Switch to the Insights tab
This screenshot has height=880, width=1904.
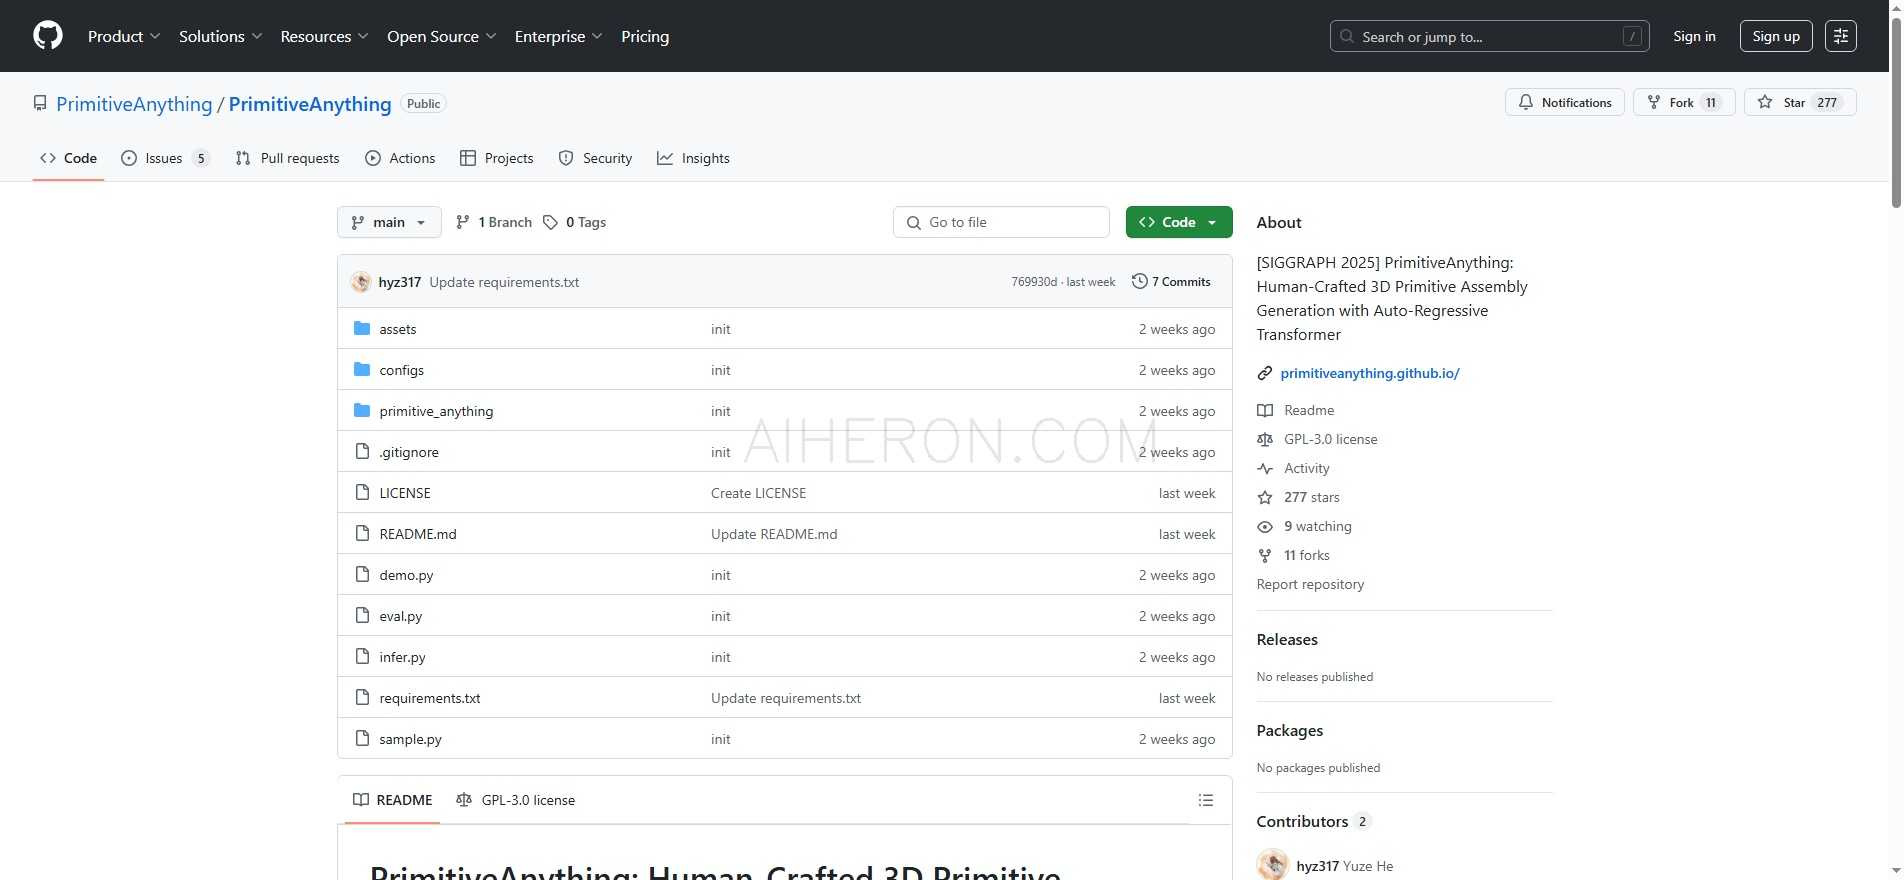pyautogui.click(x=693, y=158)
